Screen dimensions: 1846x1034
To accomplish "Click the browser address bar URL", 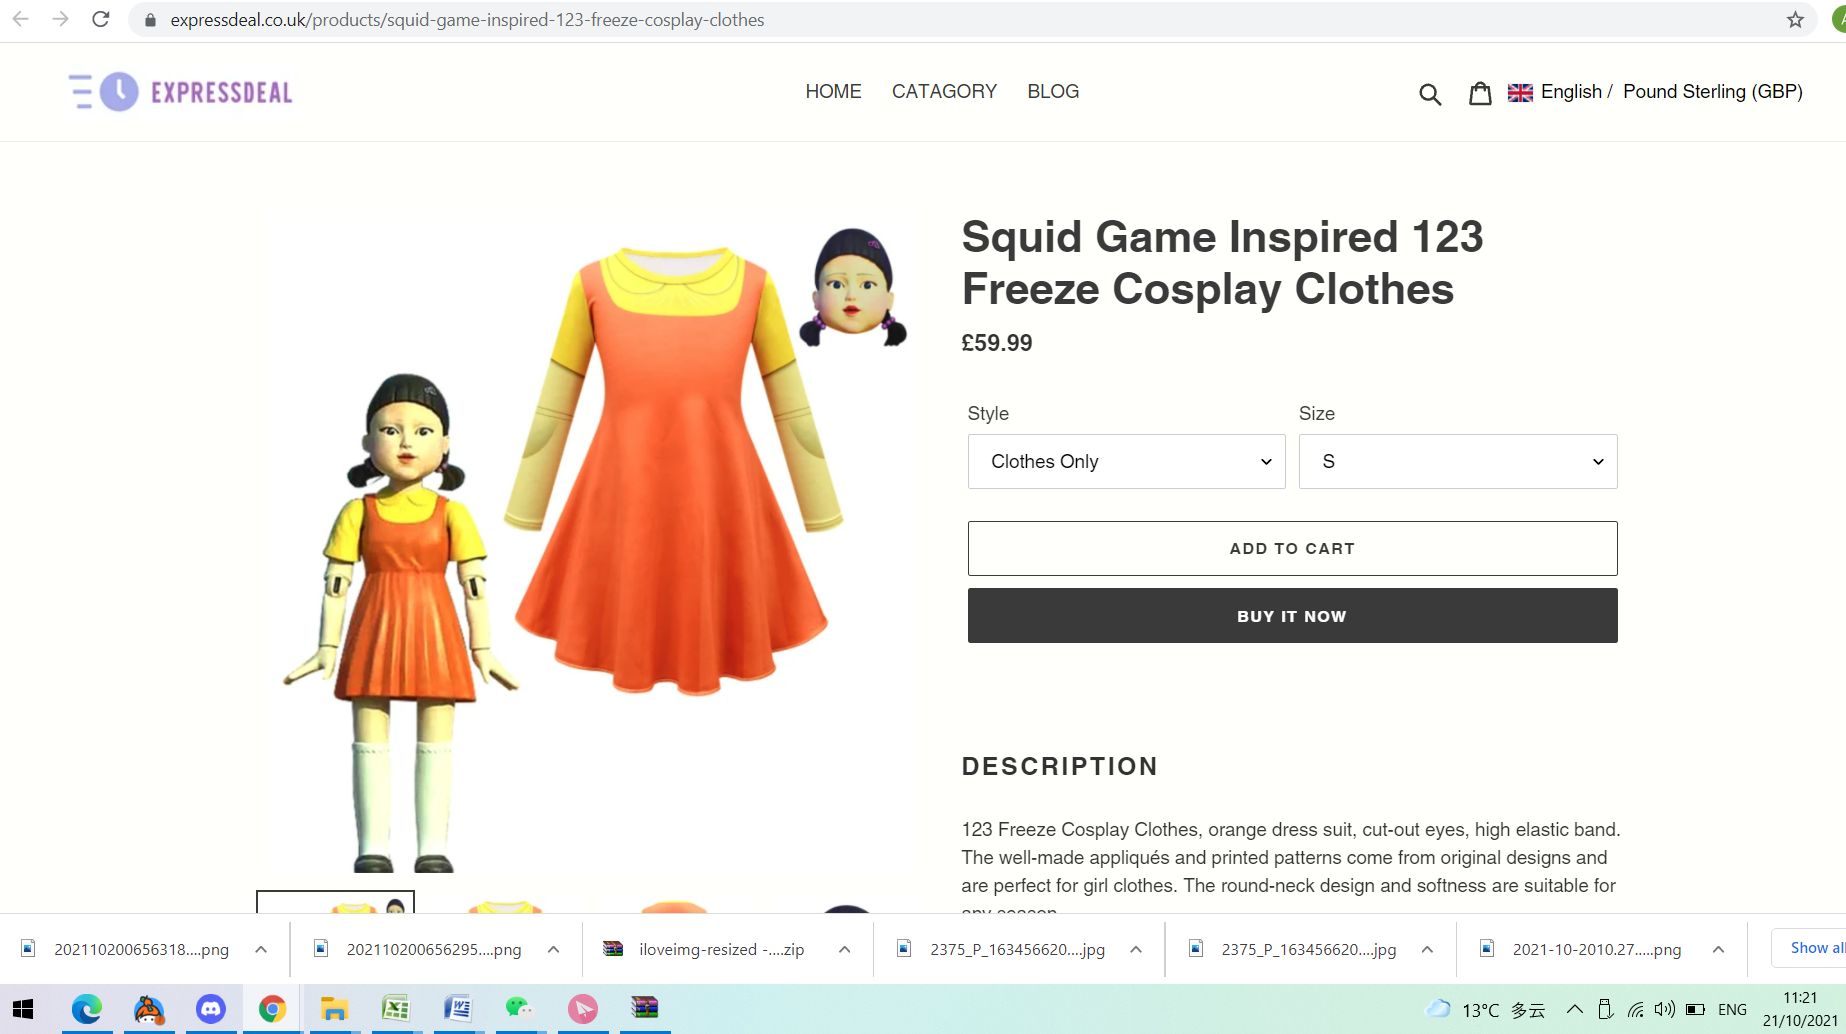I will coord(467,20).
